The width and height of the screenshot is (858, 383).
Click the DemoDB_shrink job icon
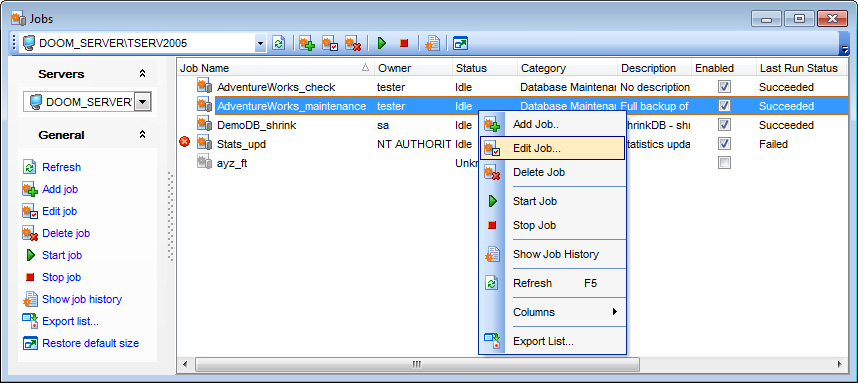pos(205,125)
